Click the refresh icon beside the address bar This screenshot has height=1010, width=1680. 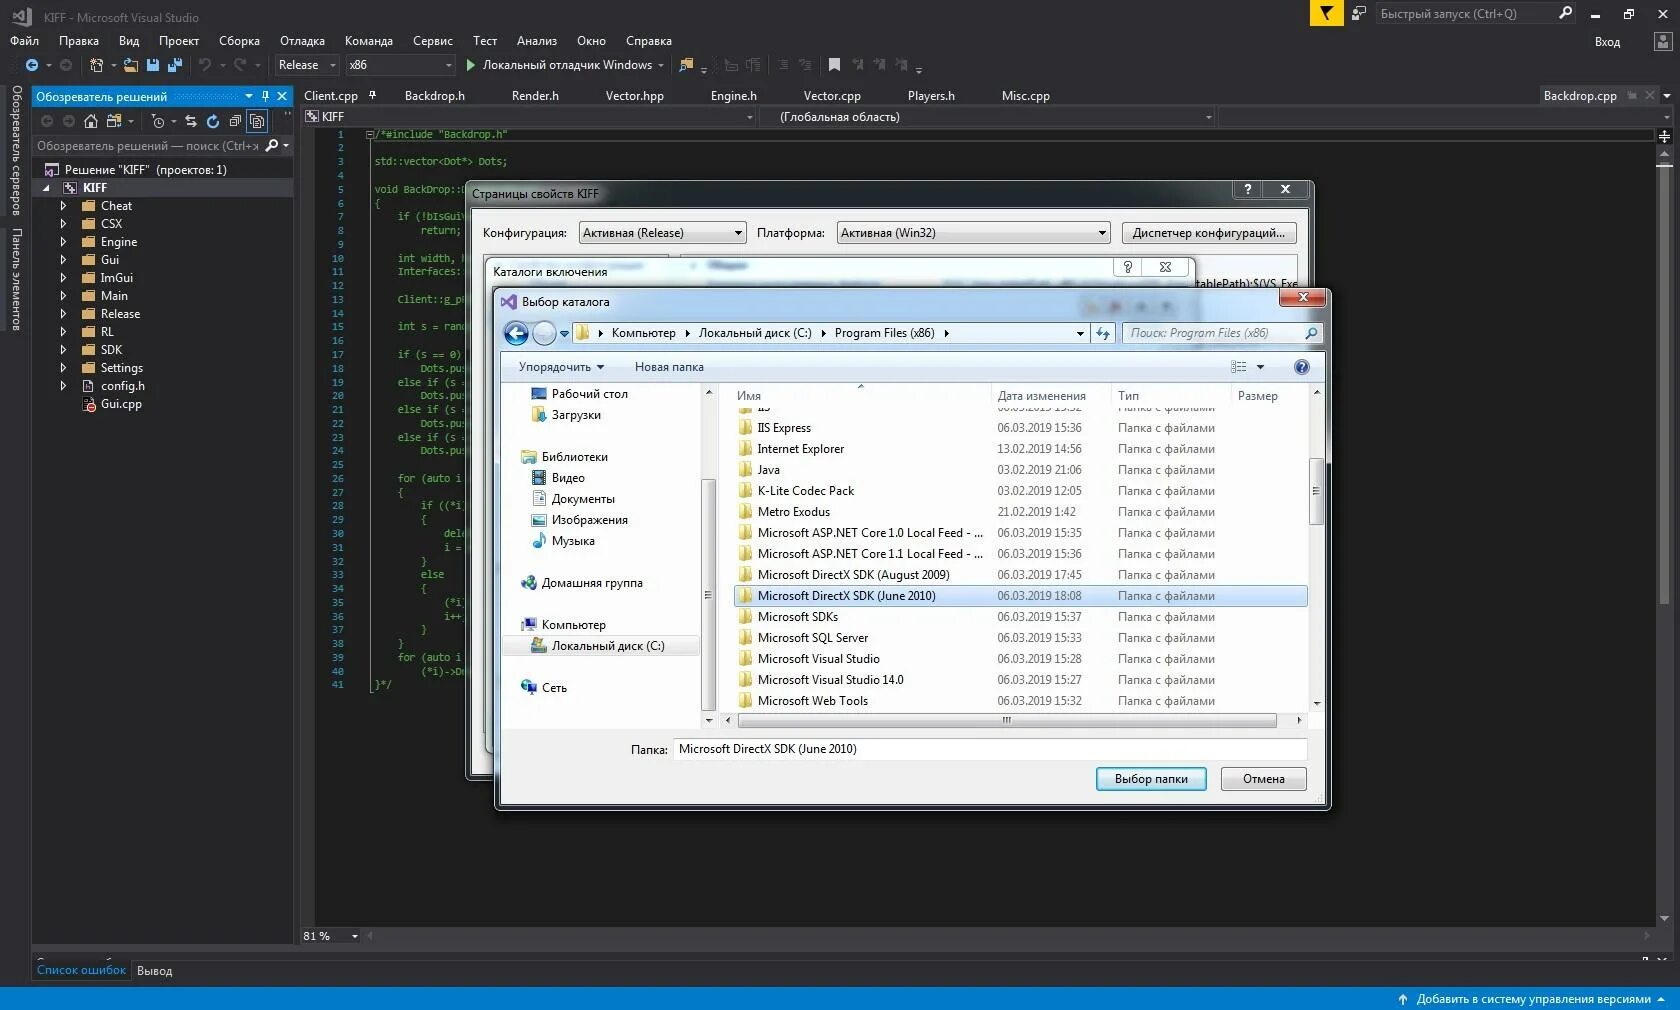[x=1103, y=333]
